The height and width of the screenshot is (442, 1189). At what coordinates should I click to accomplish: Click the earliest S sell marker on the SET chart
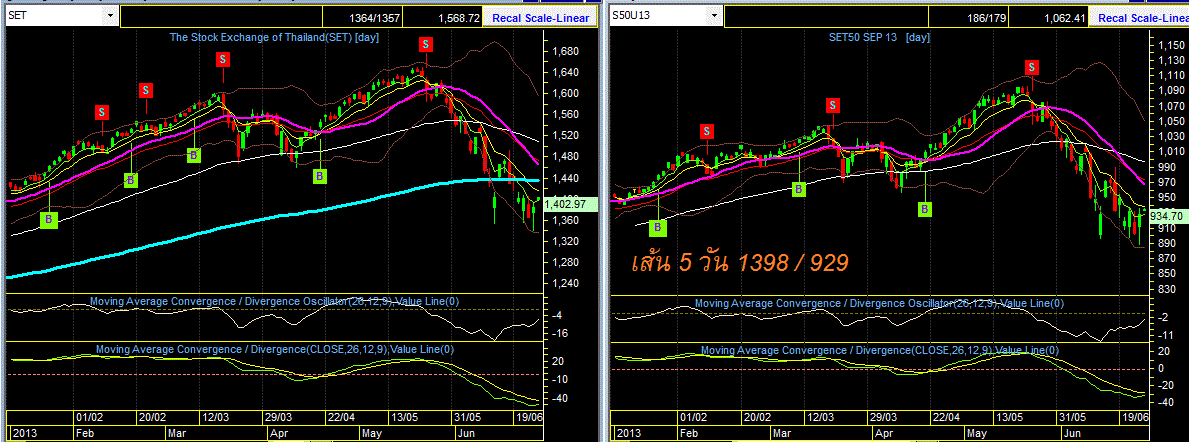pos(102,112)
